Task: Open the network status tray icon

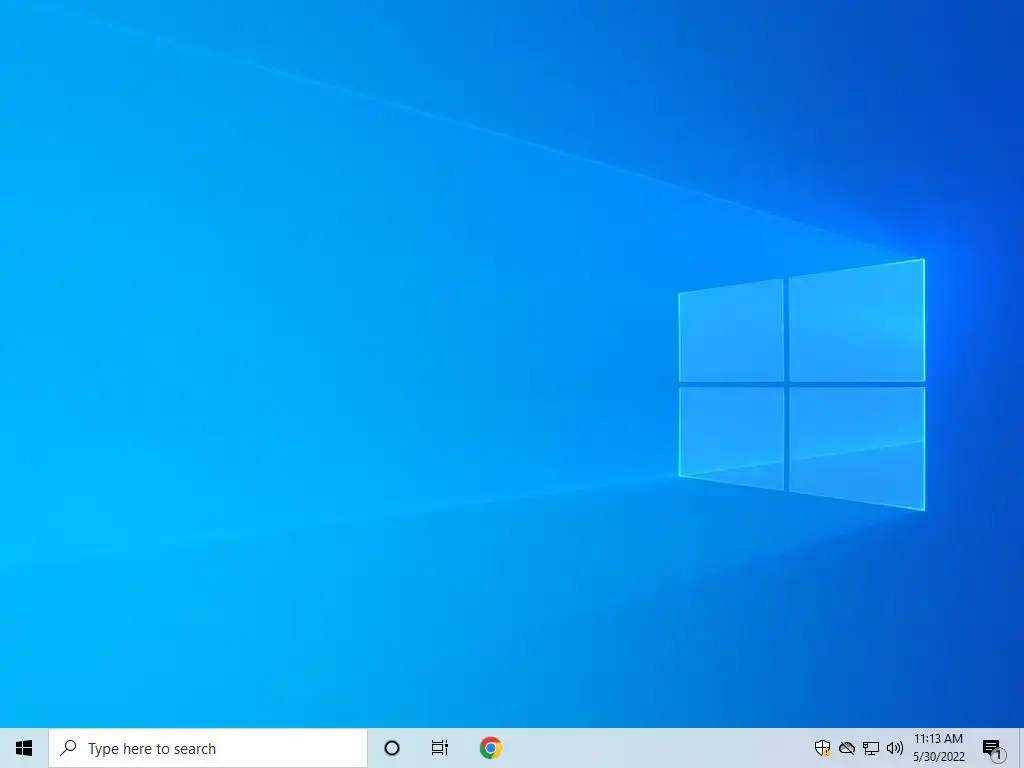Action: pyautogui.click(x=871, y=748)
